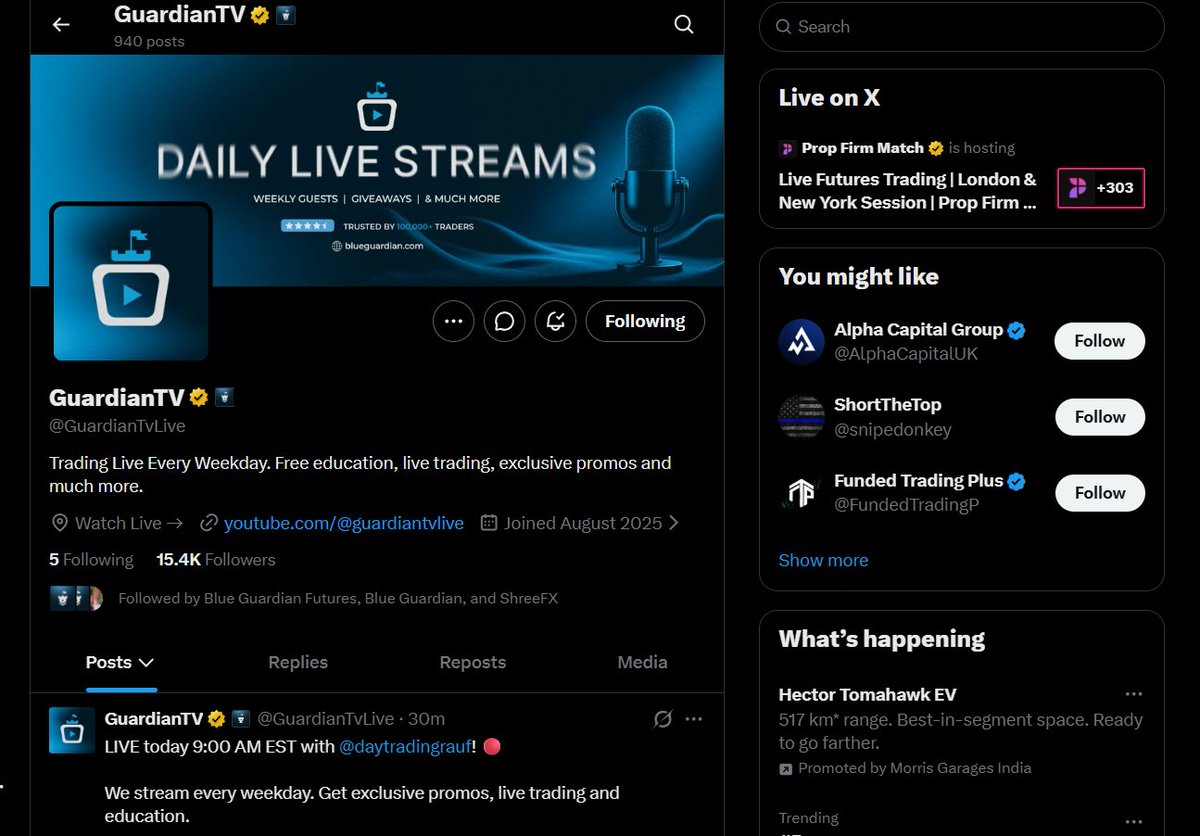Open the three-dot more options button
Image resolution: width=1200 pixels, height=836 pixels.
[x=453, y=321]
